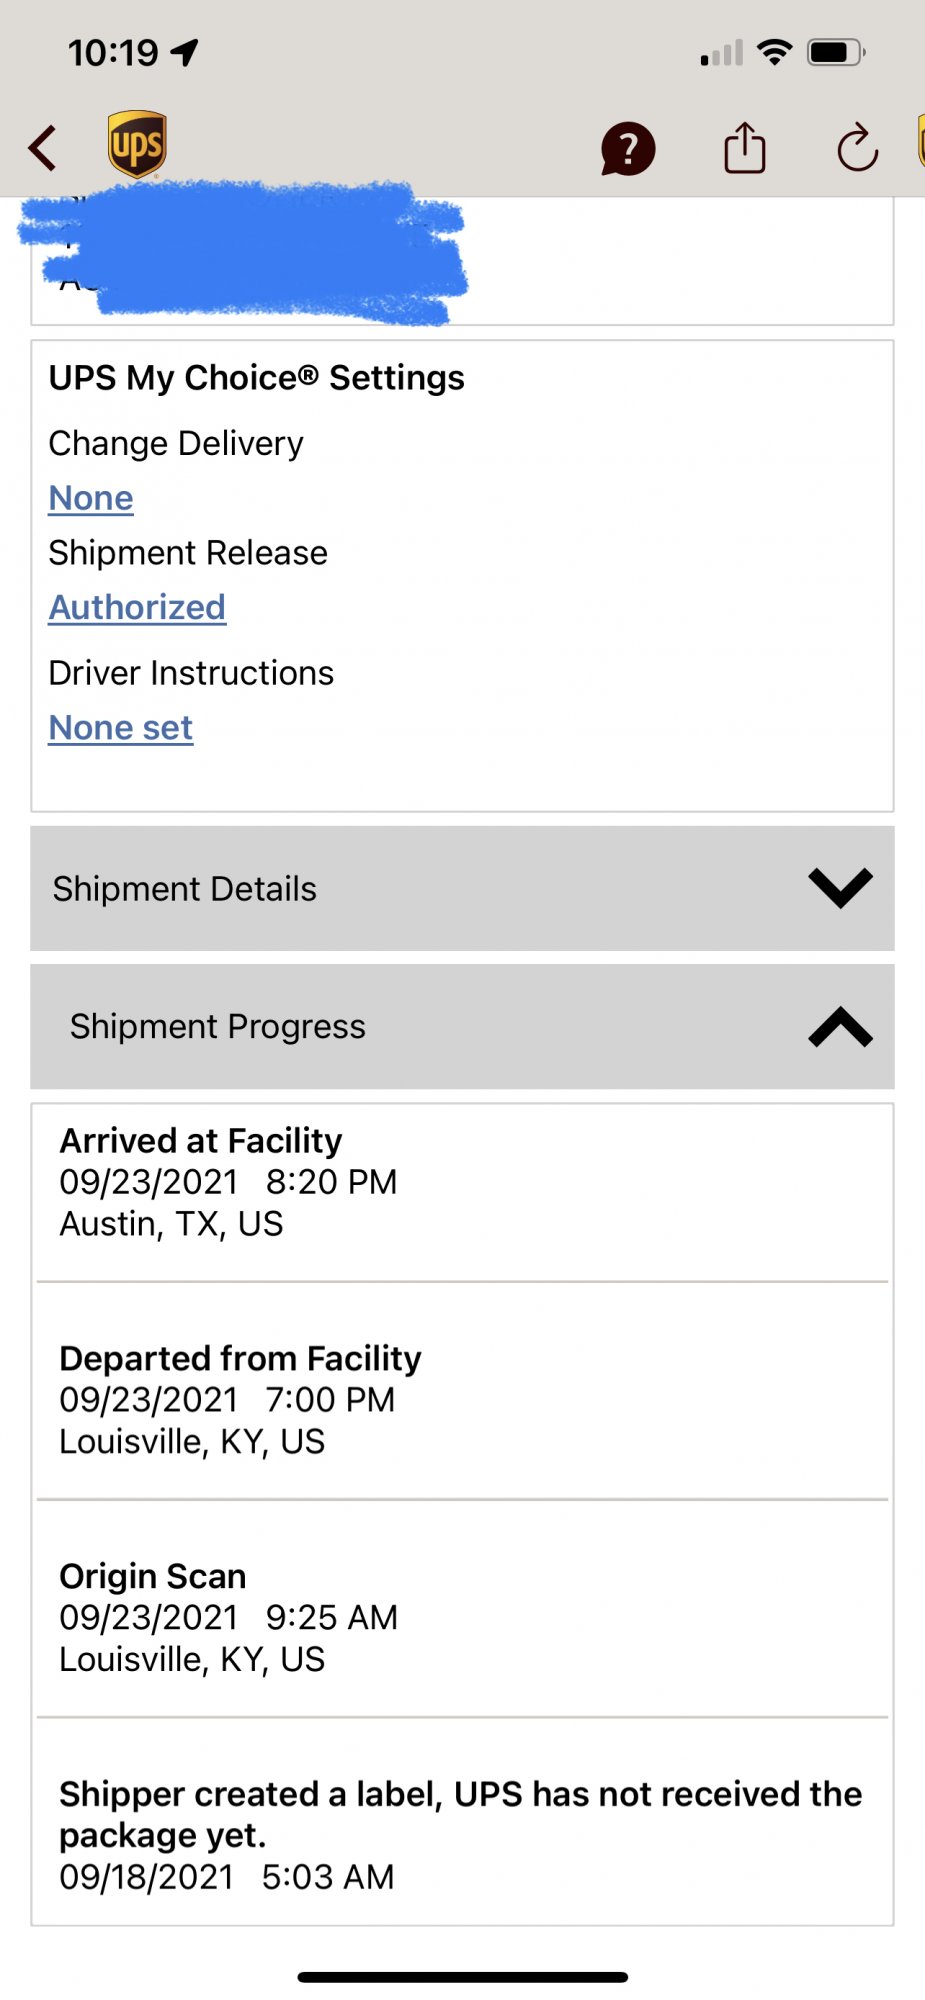This screenshot has width=925, height=2000.
Task: Open the help question mark icon
Action: 627,150
